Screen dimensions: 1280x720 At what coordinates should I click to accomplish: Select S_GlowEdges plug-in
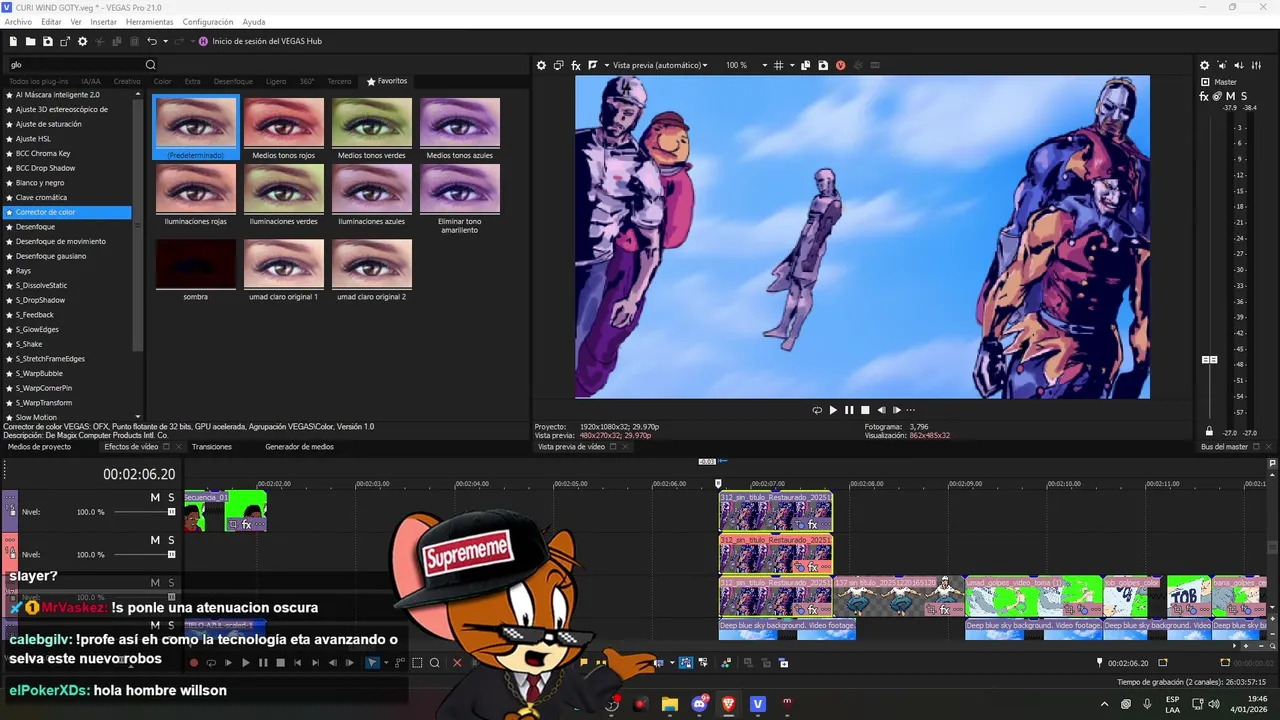(37, 329)
